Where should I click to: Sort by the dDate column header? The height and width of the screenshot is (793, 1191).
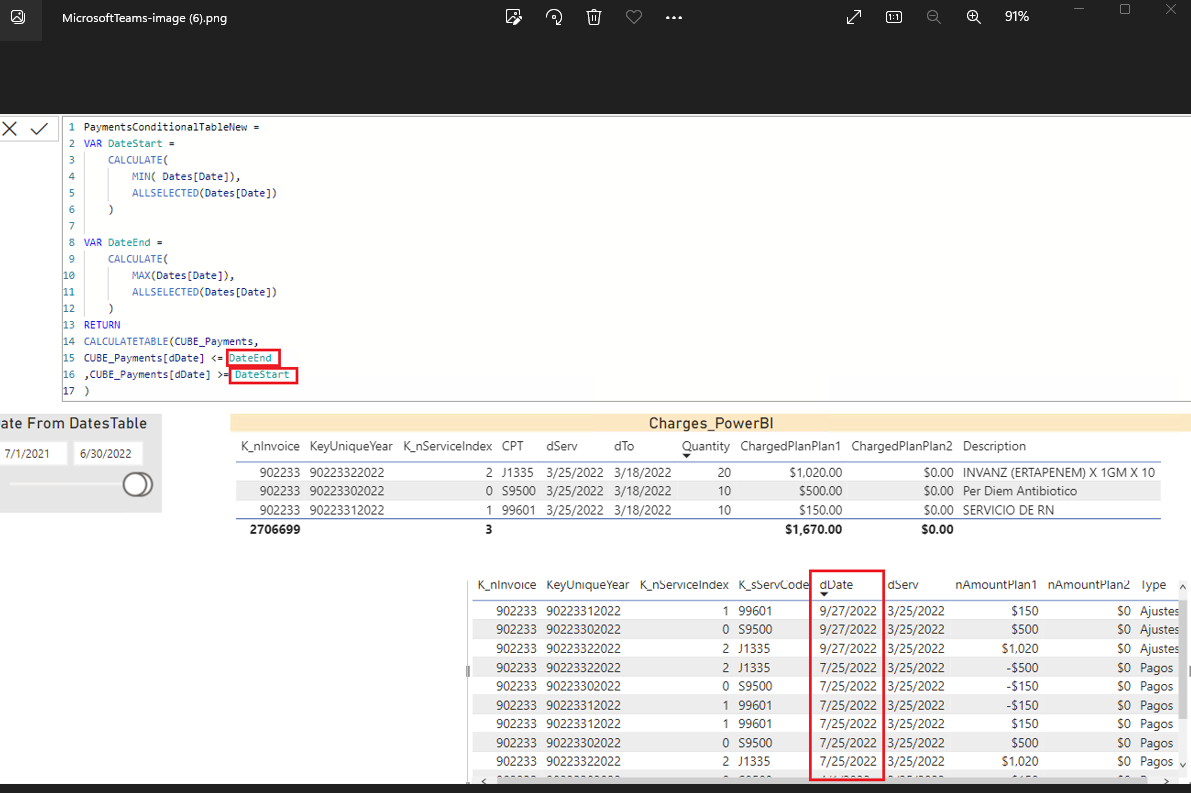(x=836, y=585)
